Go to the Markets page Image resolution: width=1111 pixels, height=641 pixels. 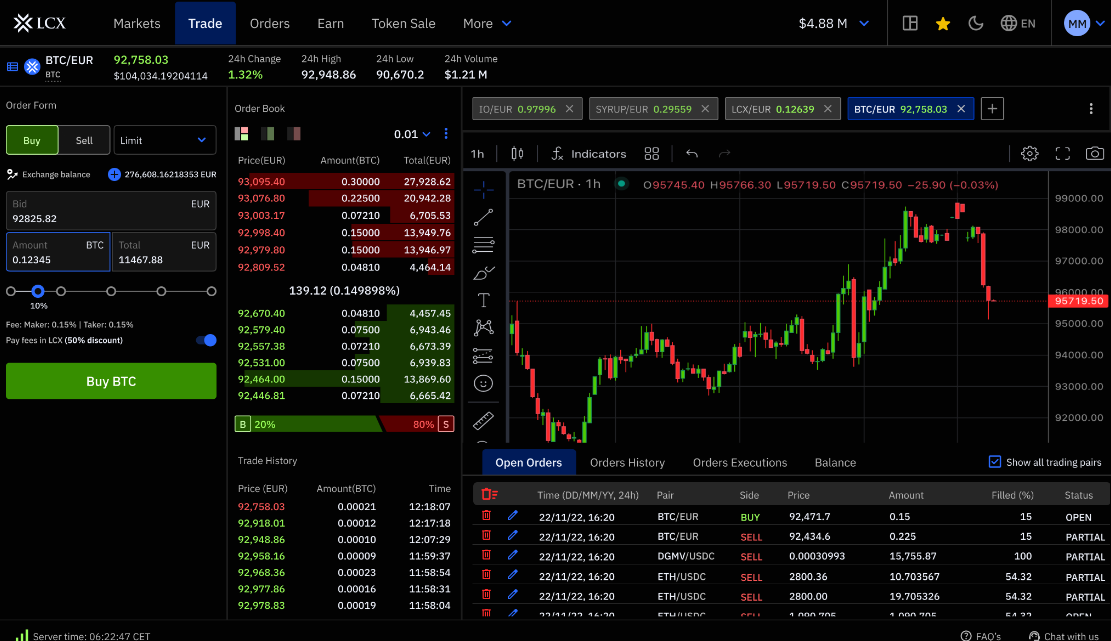137,23
